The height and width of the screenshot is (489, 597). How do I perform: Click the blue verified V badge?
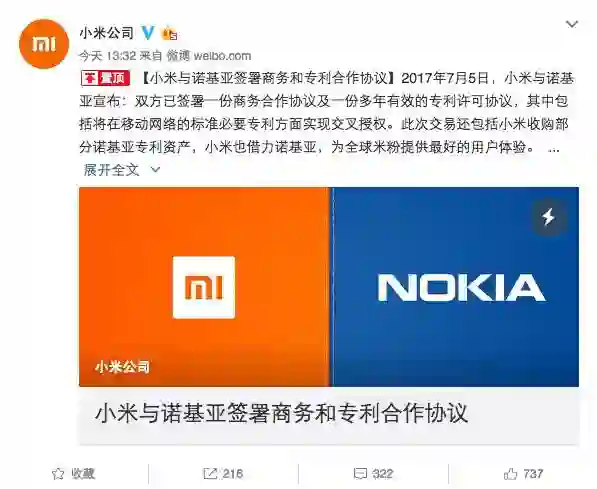point(148,33)
